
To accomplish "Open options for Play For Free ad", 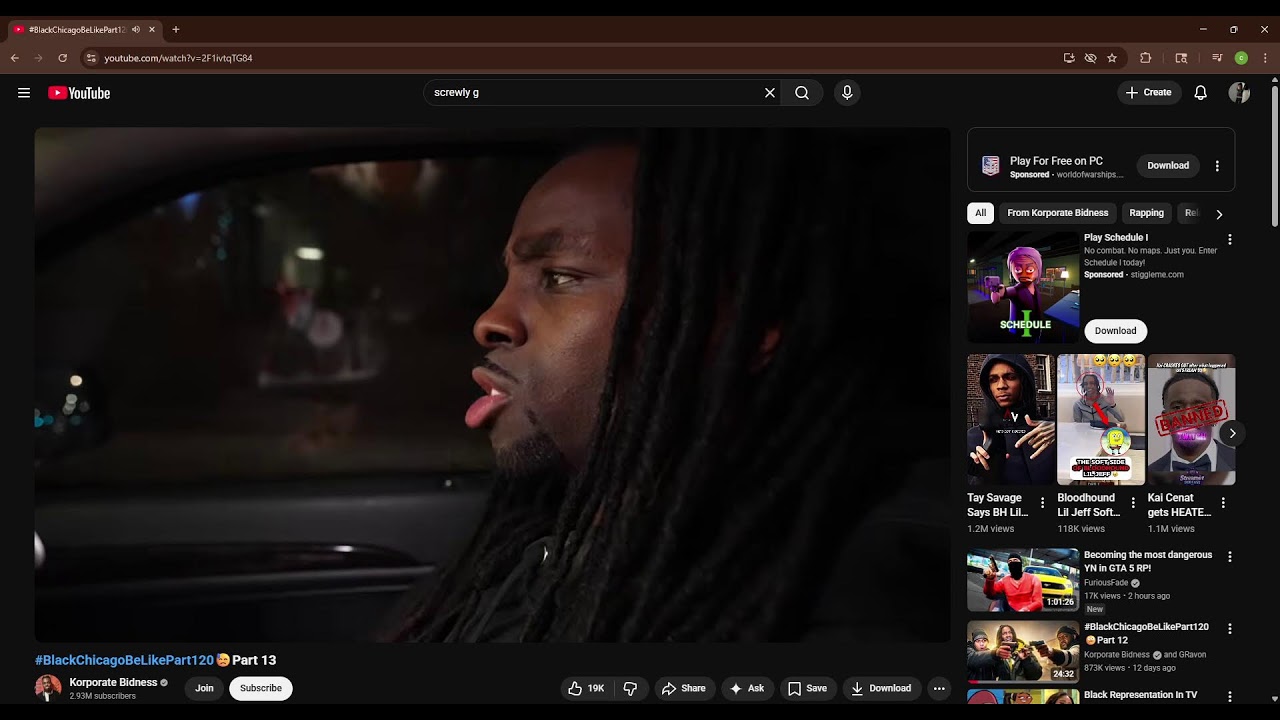I will pos(1217,166).
